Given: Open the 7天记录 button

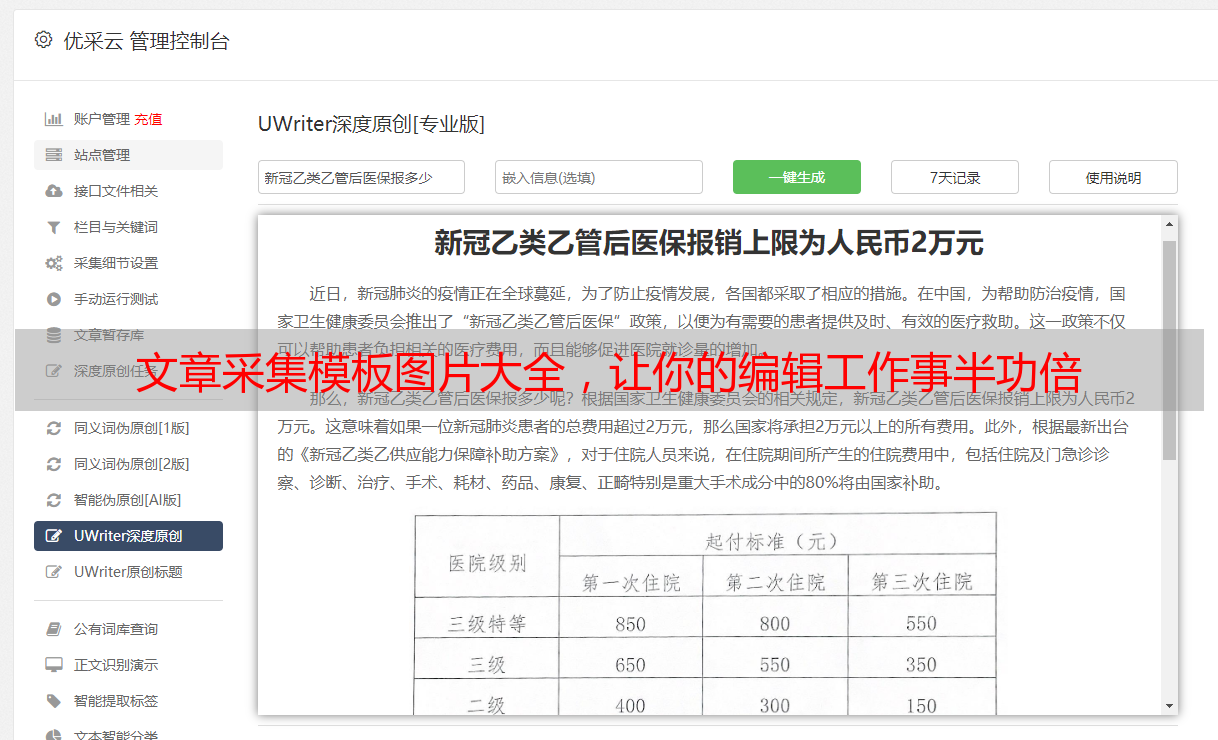Looking at the screenshot, I should (955, 177).
